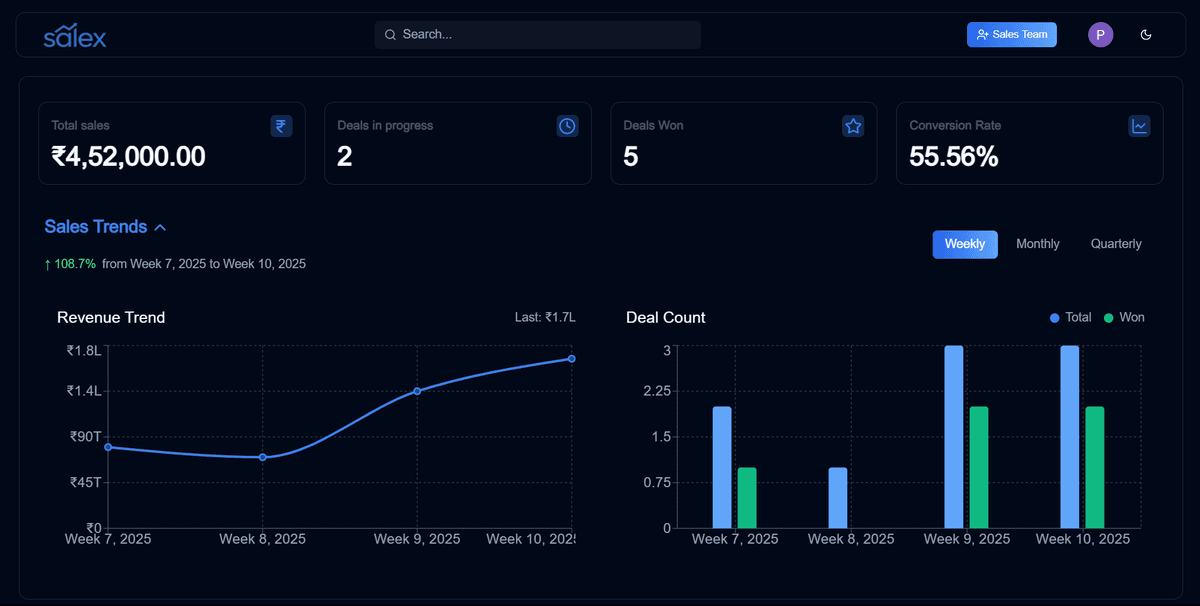Select the Weekly view

click(x=964, y=243)
